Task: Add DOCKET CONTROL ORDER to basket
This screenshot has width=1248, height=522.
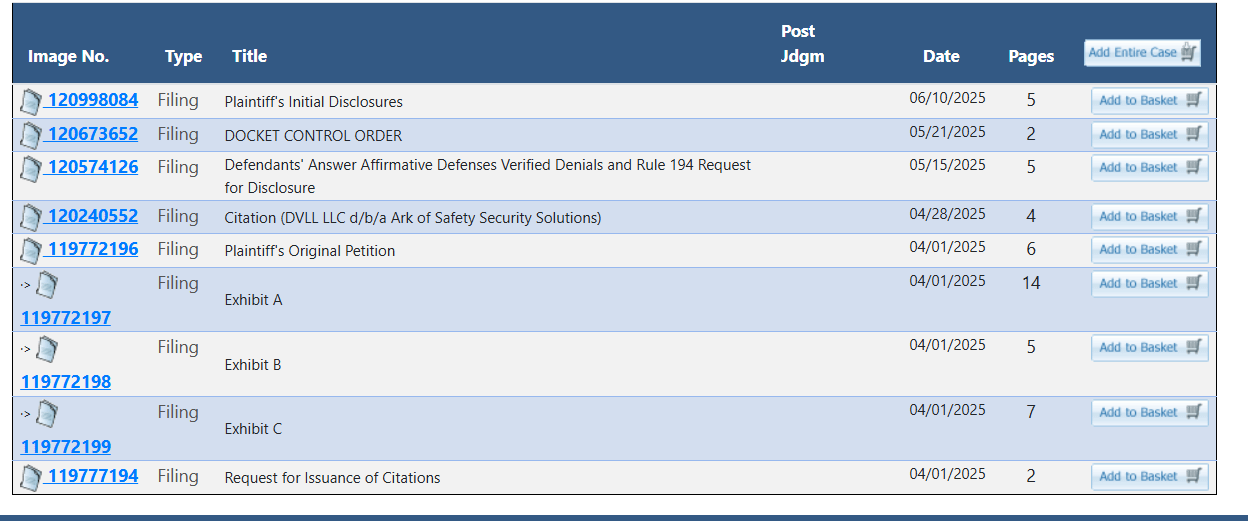Action: pos(1150,134)
